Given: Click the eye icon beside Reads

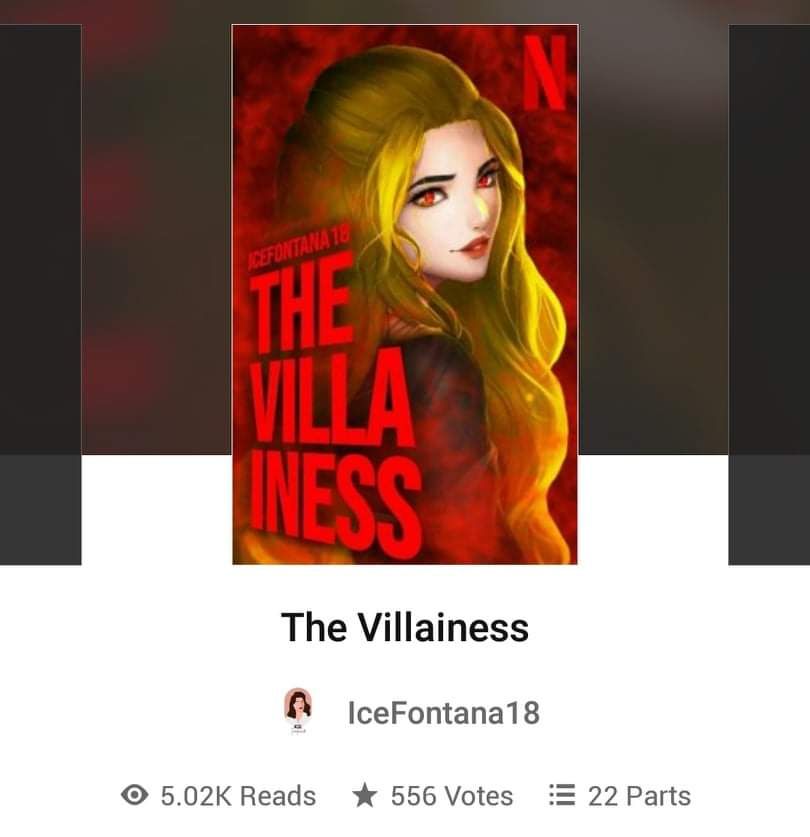Looking at the screenshot, I should 135,795.
